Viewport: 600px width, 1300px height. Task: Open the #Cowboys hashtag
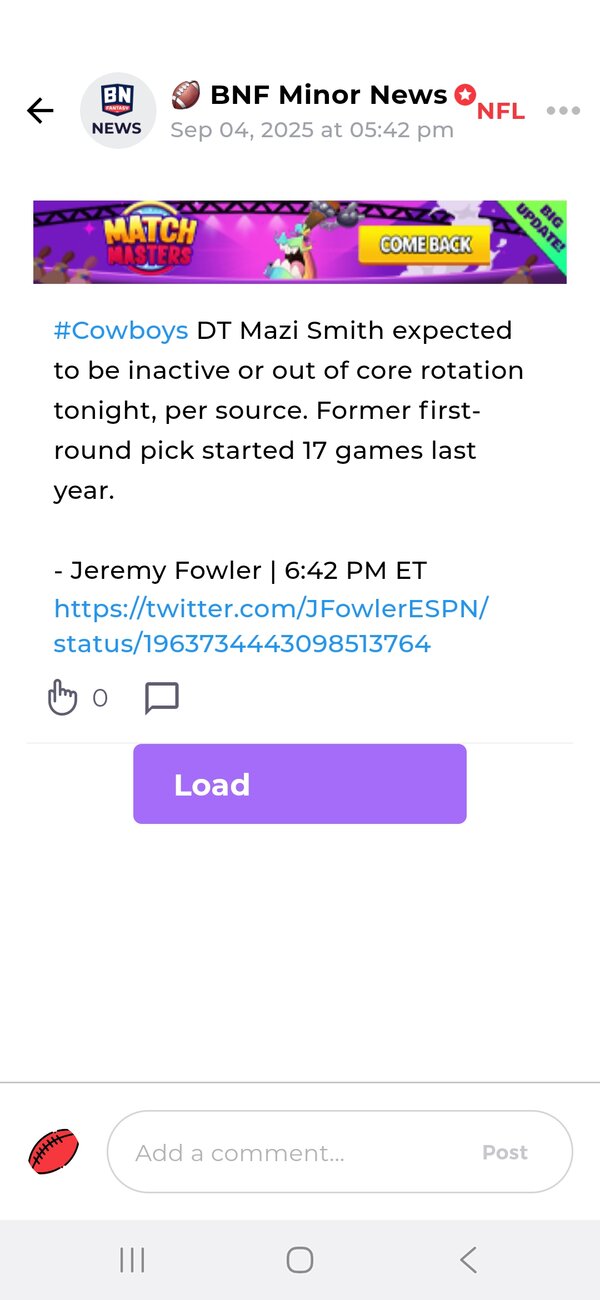pyautogui.click(x=120, y=330)
